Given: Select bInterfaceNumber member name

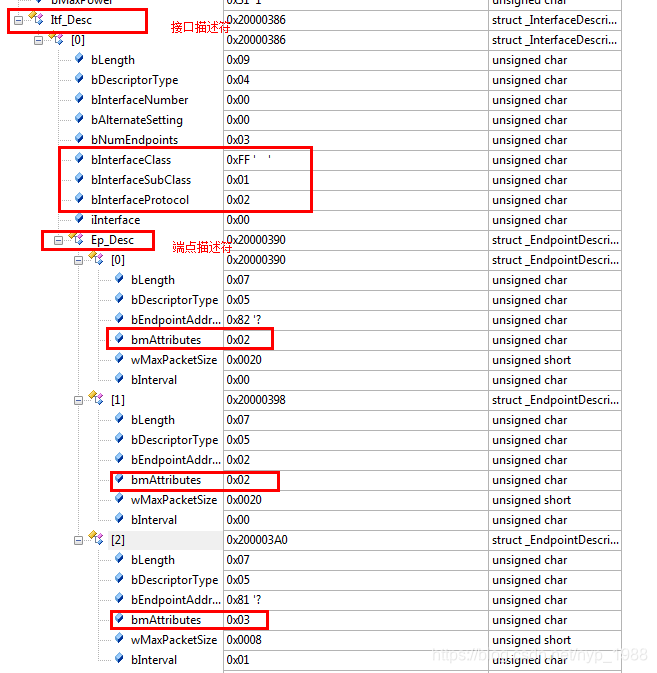Looking at the screenshot, I should pos(139,100).
